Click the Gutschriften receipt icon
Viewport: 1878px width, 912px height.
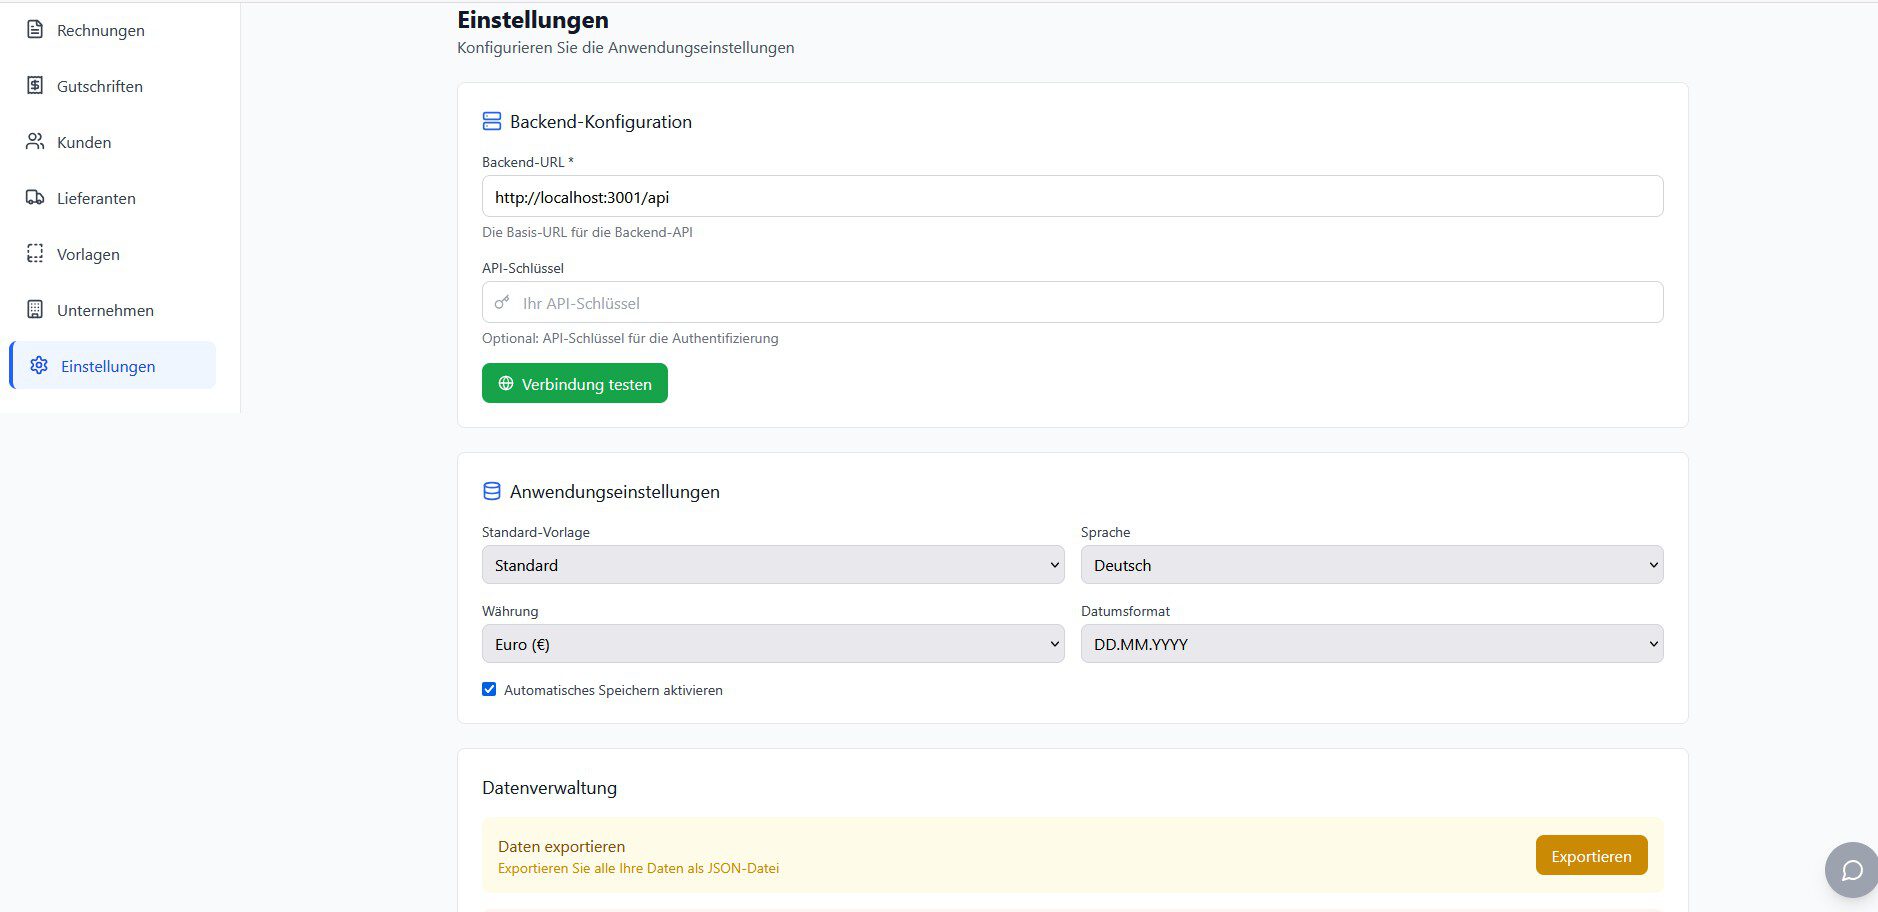[x=35, y=86]
